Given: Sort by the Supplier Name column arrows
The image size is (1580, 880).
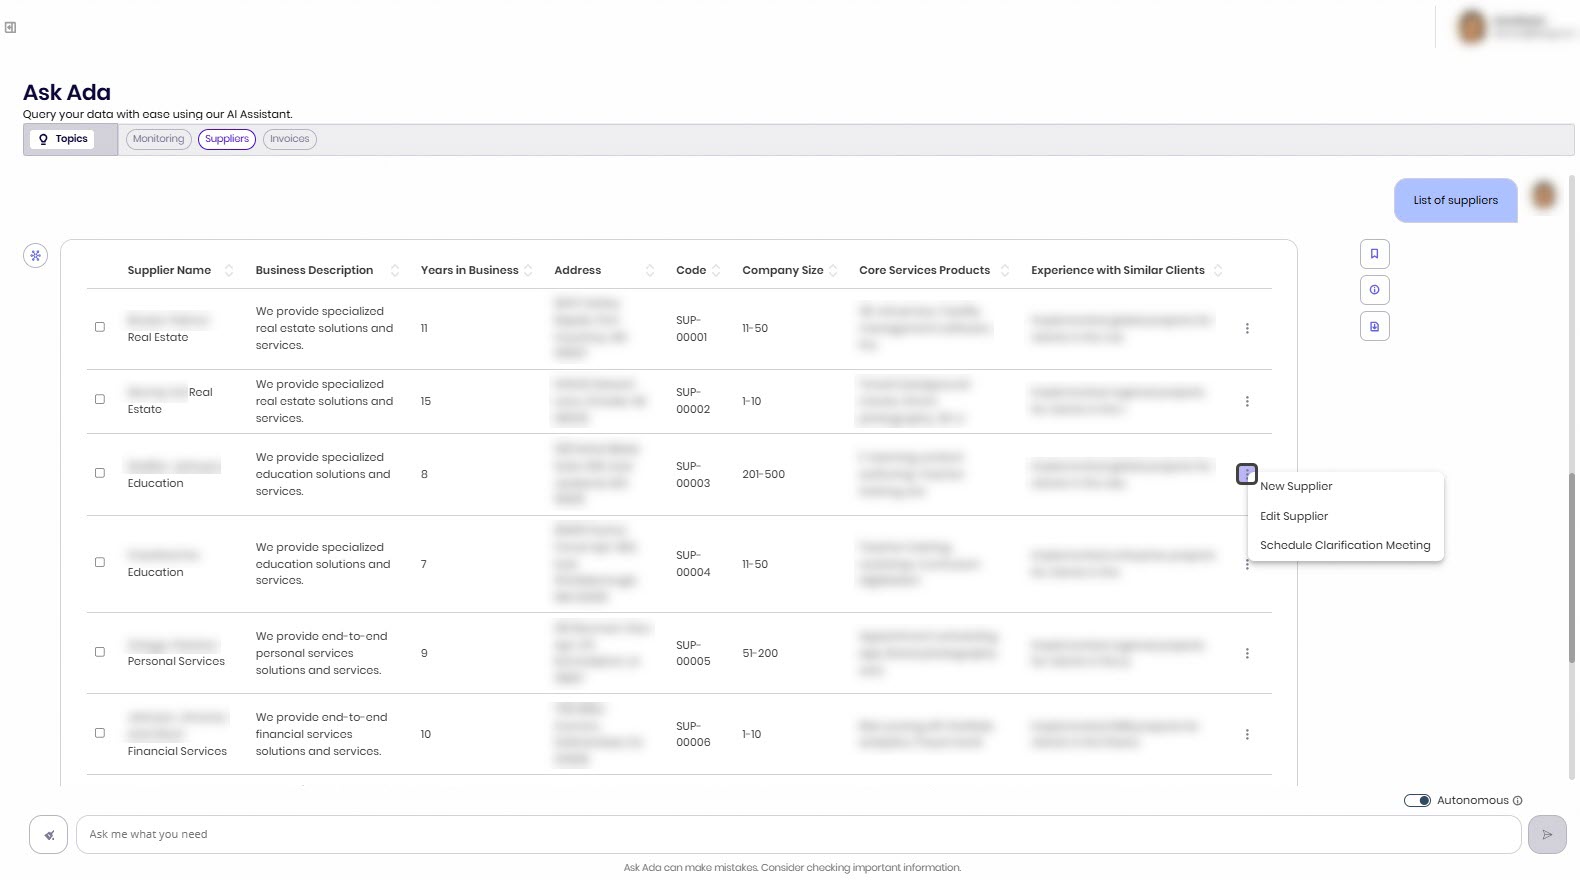Looking at the screenshot, I should click(229, 271).
